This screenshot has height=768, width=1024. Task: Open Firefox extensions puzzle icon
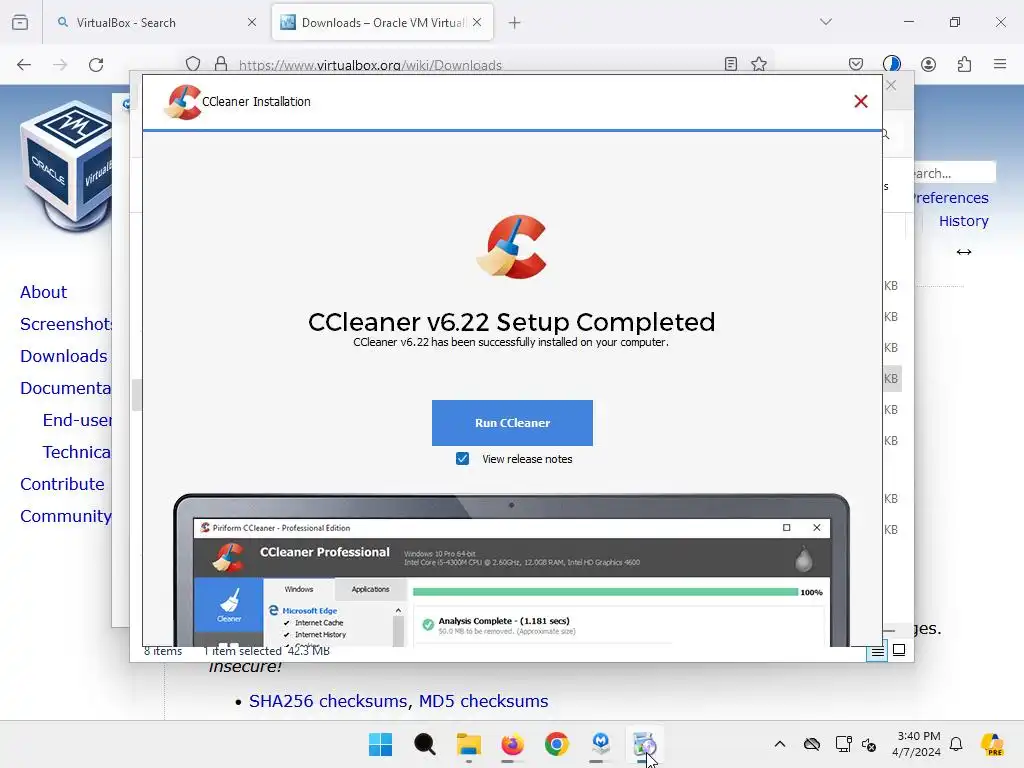[x=964, y=64]
